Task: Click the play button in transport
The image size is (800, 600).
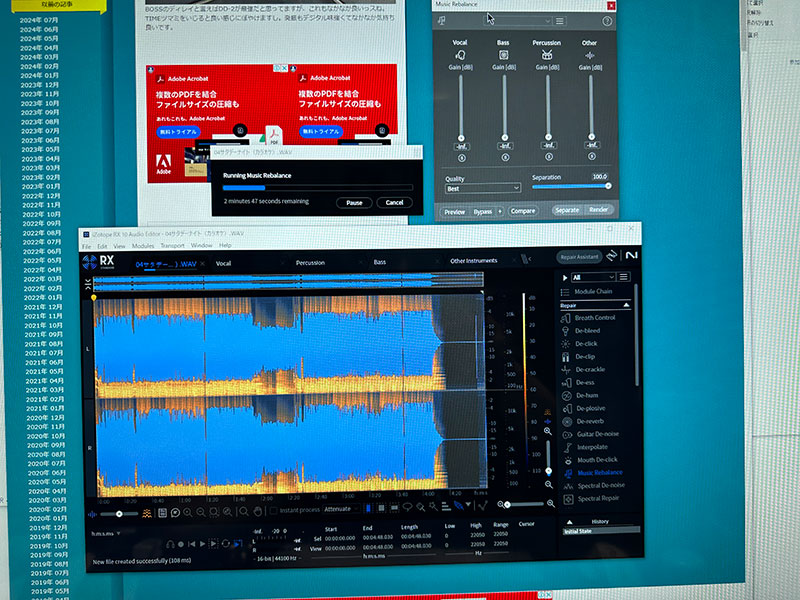Action: (x=203, y=544)
